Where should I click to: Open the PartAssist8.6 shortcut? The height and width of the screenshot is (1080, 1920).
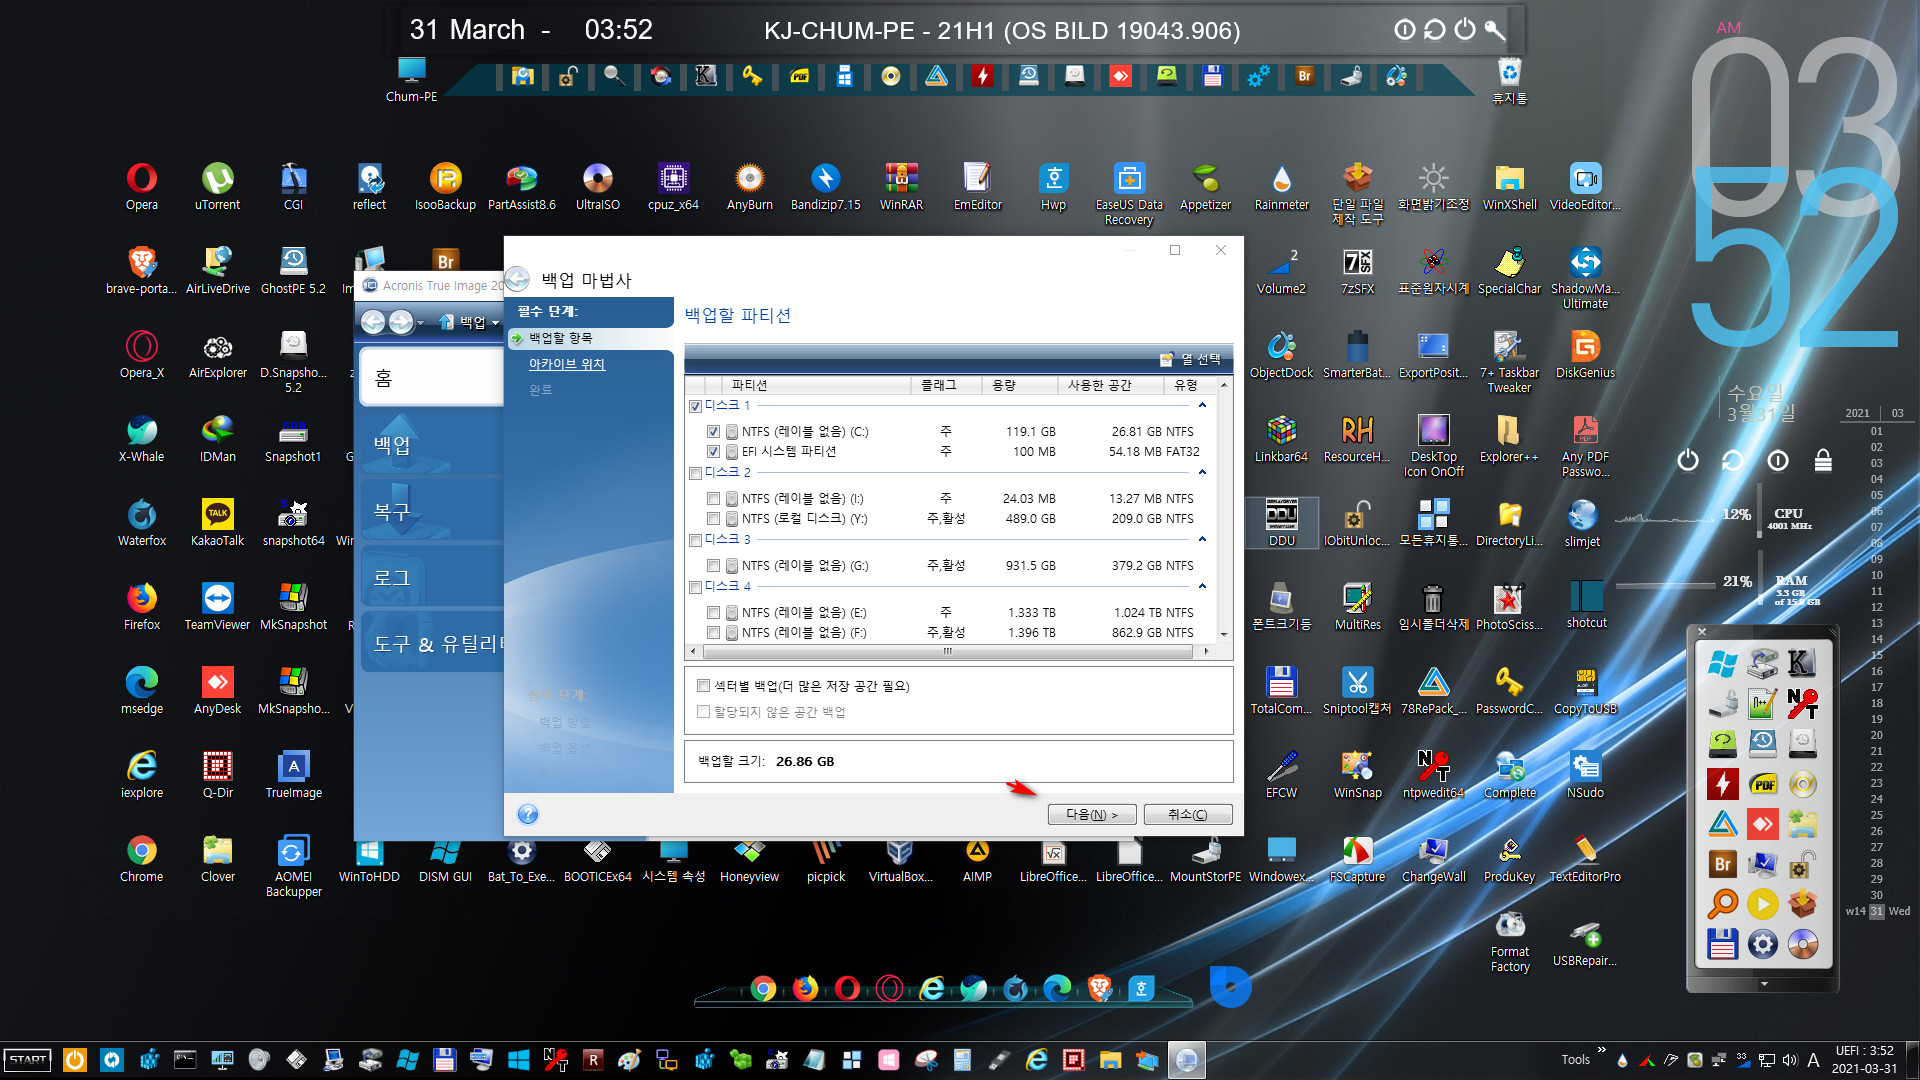[x=521, y=187]
